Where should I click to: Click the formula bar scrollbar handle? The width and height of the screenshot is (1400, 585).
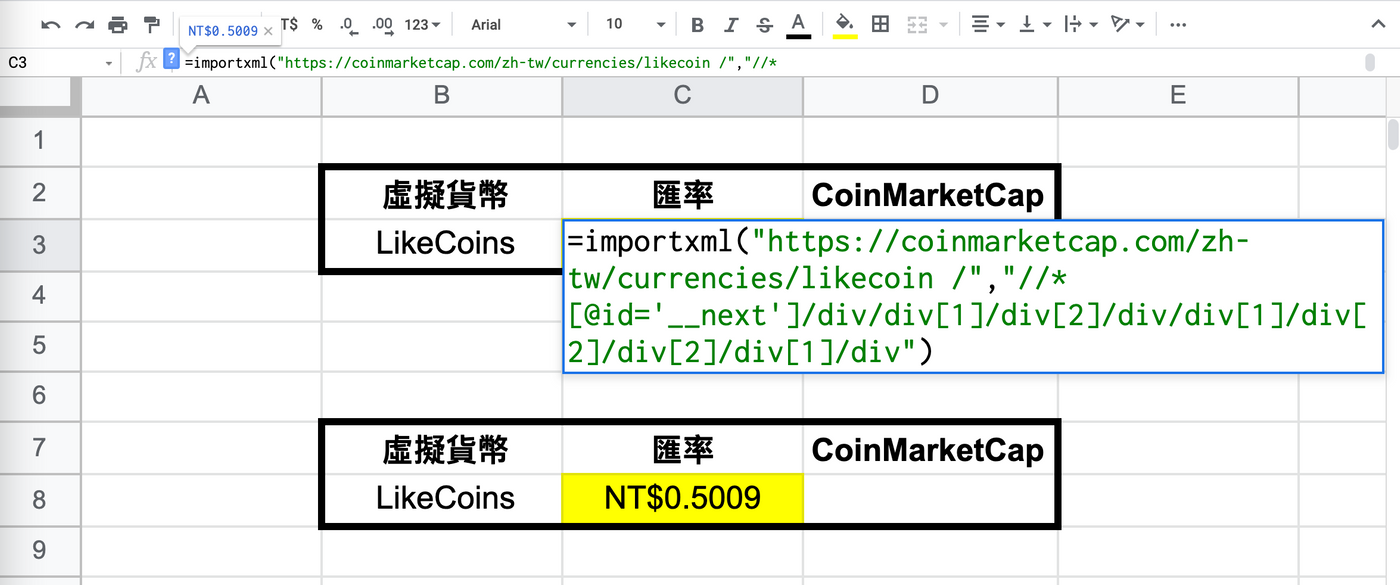pyautogui.click(x=1369, y=63)
